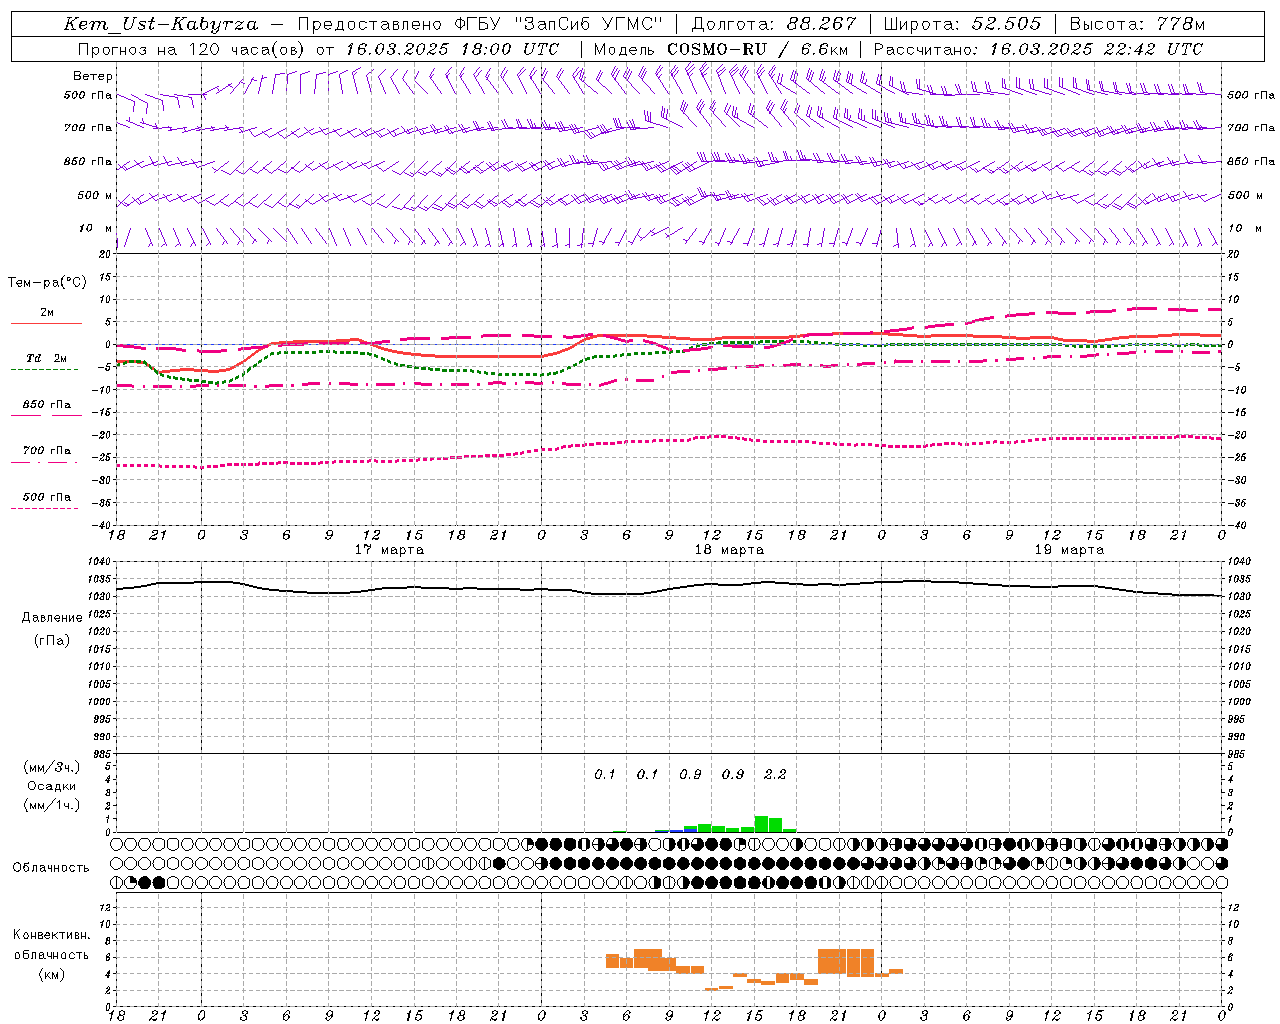Click the solid line sample above 2м legend
Screen dimensions: 1280x1024
coord(46,323)
